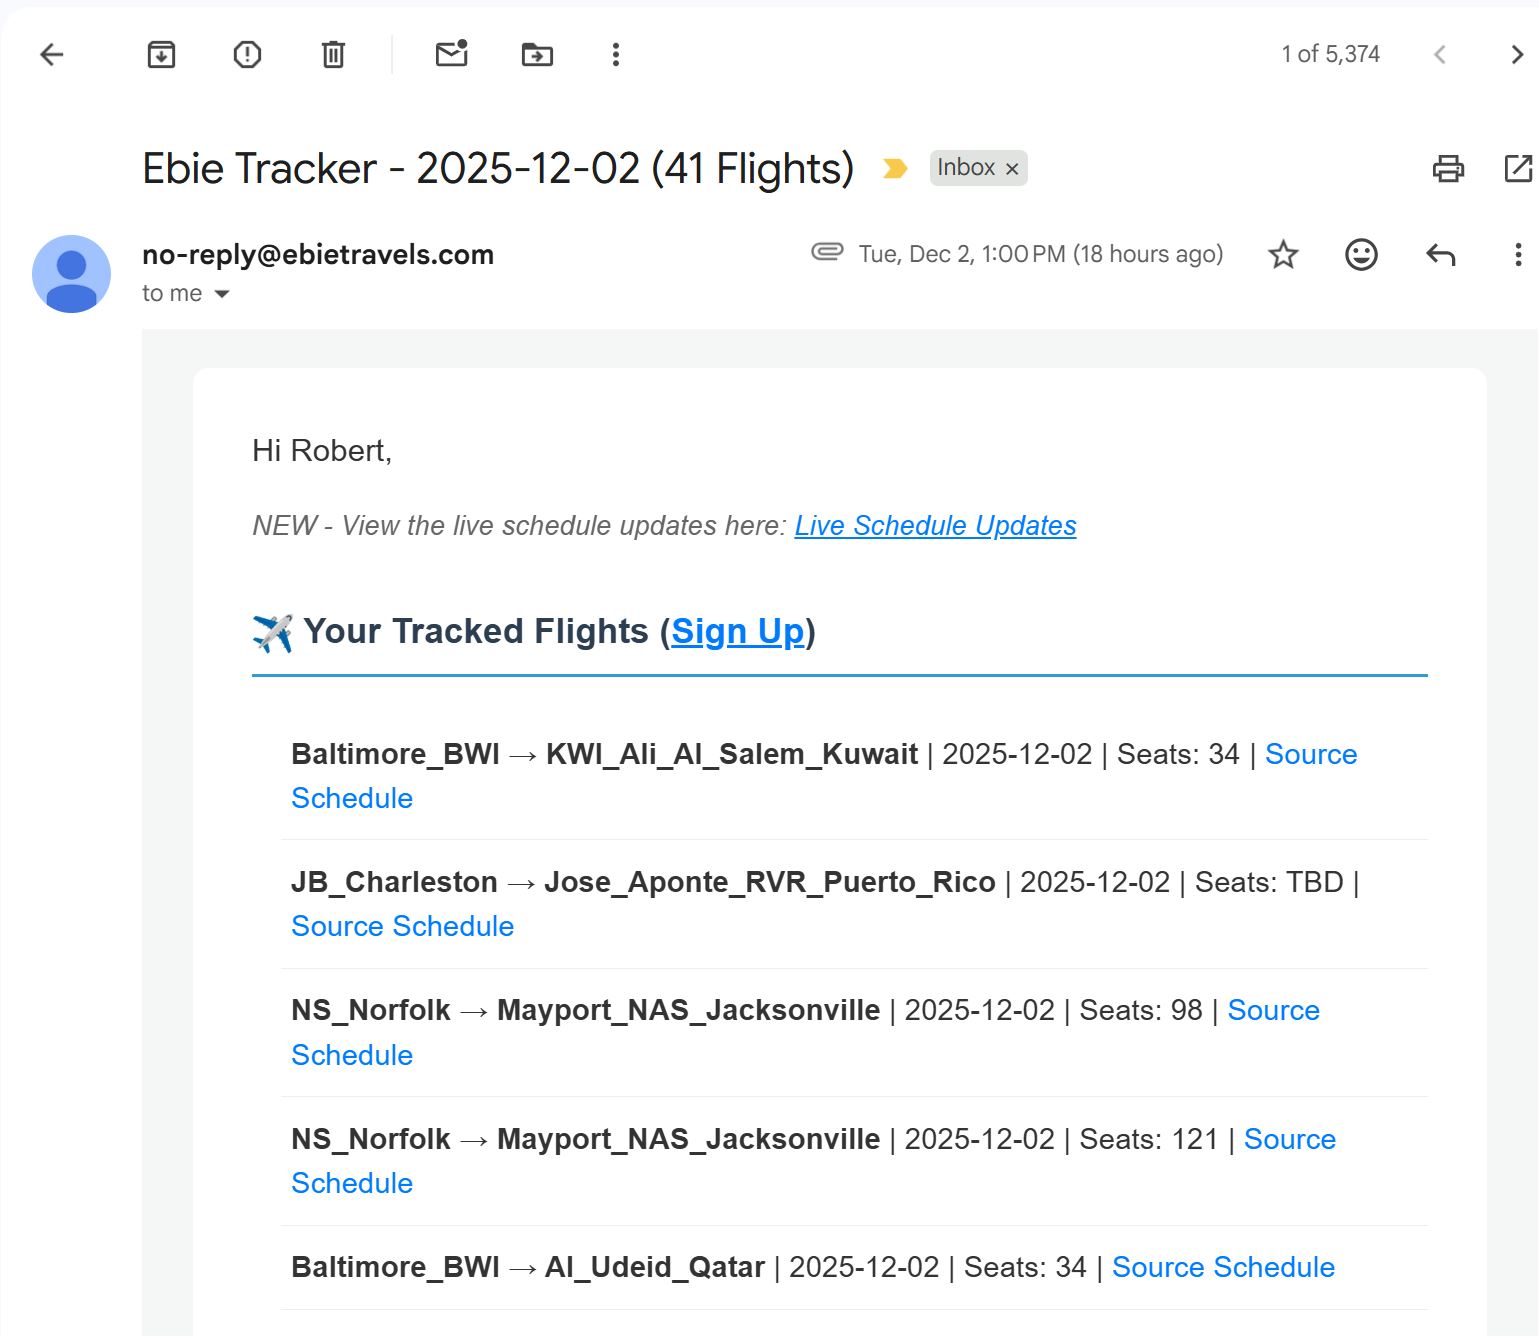This screenshot has width=1539, height=1336.
Task: Mark the email as unread
Action: point(452,54)
